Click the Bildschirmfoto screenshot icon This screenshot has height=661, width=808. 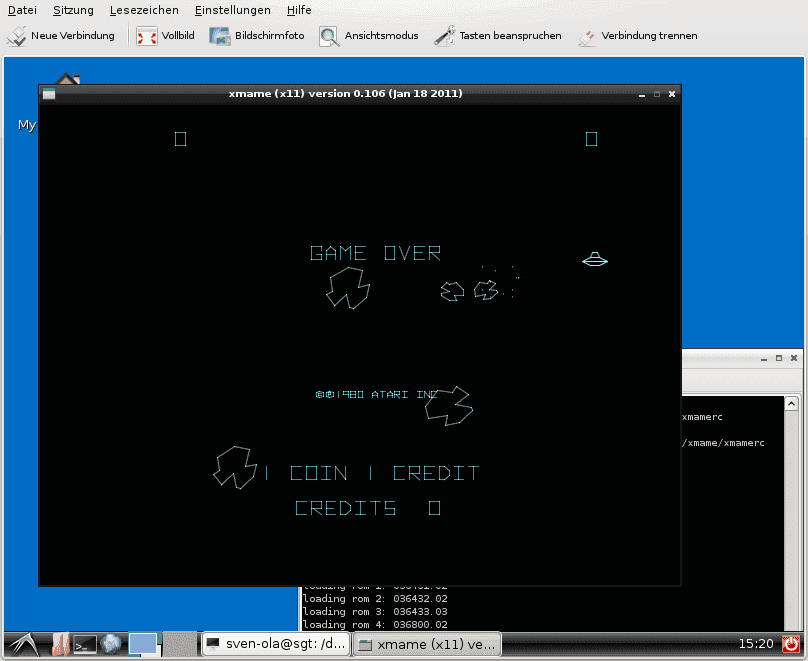[x=220, y=36]
